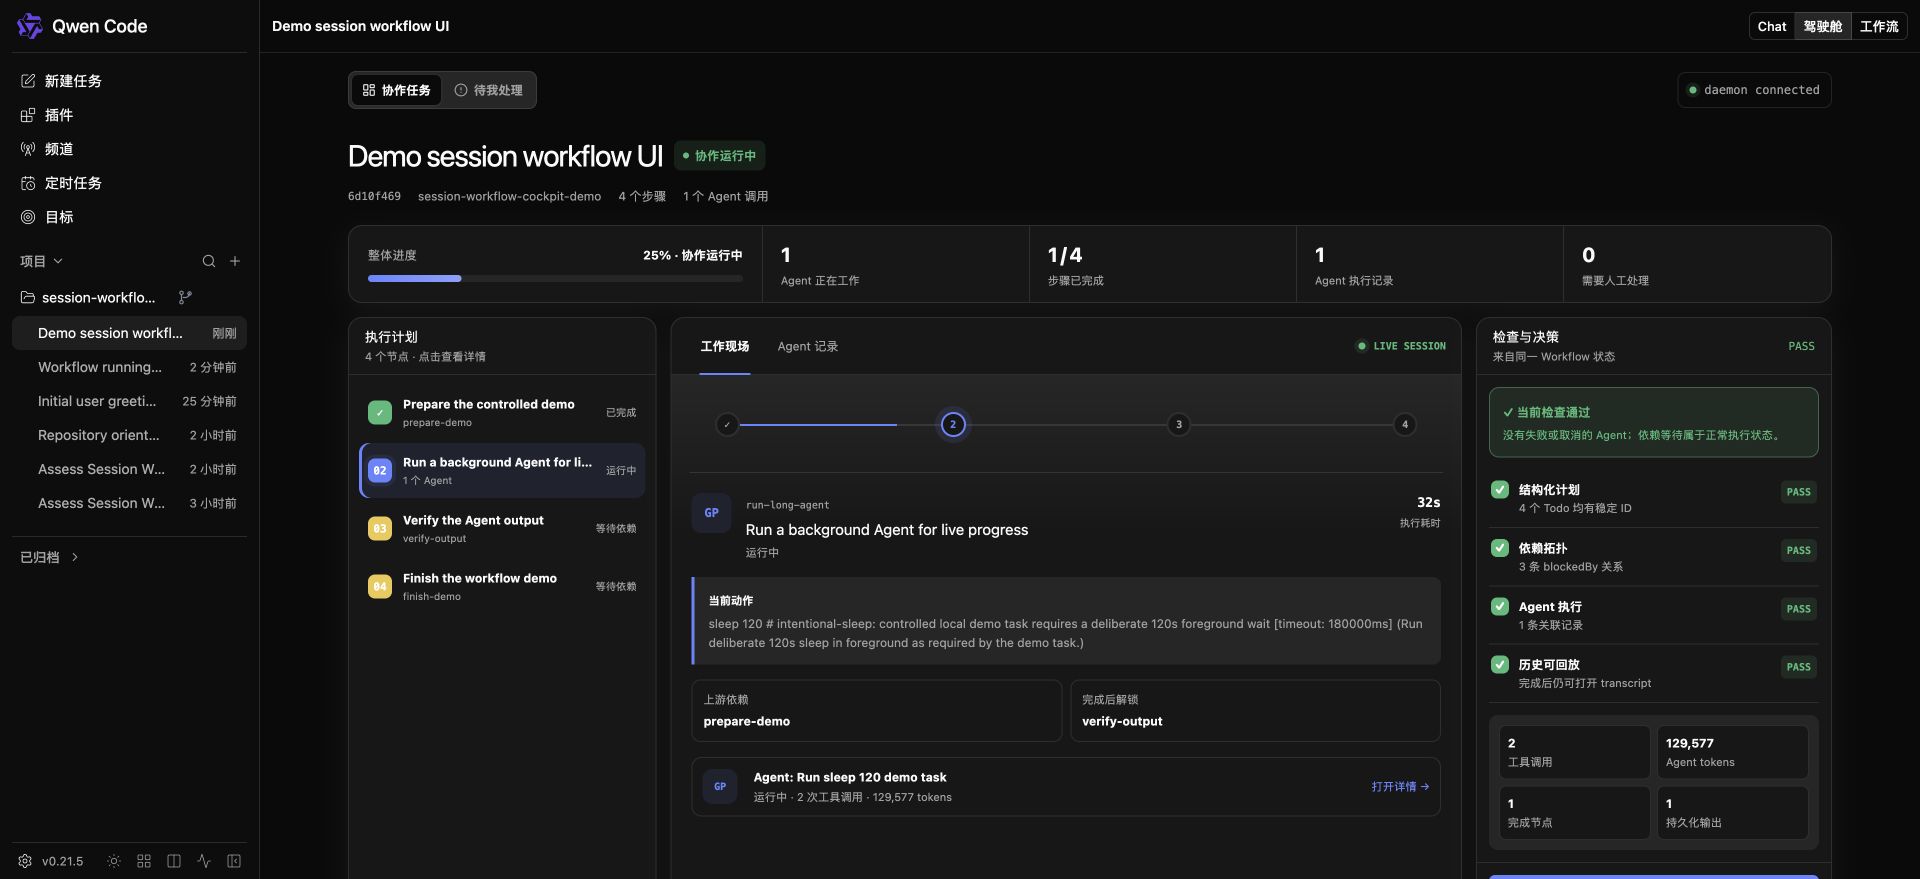Click the 当前检查通过 status banner
The height and width of the screenshot is (879, 1920).
[x=1653, y=423]
